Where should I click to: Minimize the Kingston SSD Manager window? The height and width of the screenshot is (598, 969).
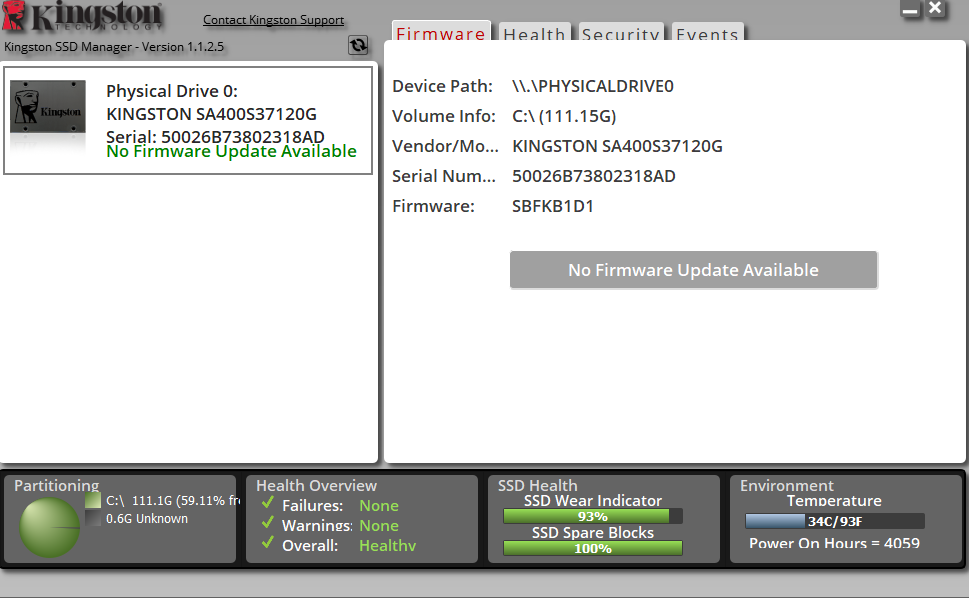[x=910, y=10]
